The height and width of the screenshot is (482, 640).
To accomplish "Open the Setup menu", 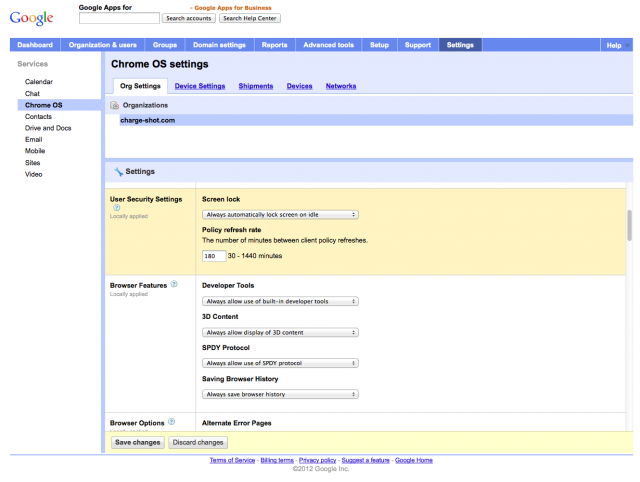I will click(380, 45).
